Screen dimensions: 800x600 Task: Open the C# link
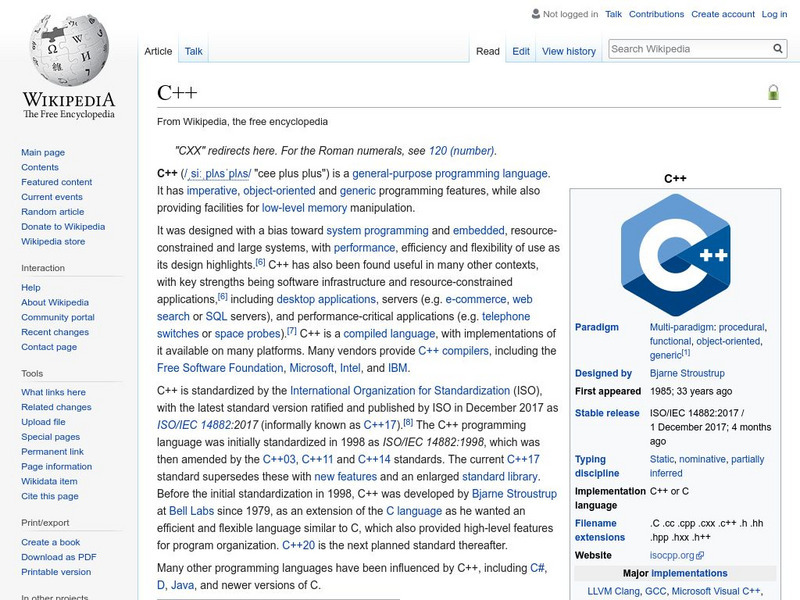pos(538,568)
